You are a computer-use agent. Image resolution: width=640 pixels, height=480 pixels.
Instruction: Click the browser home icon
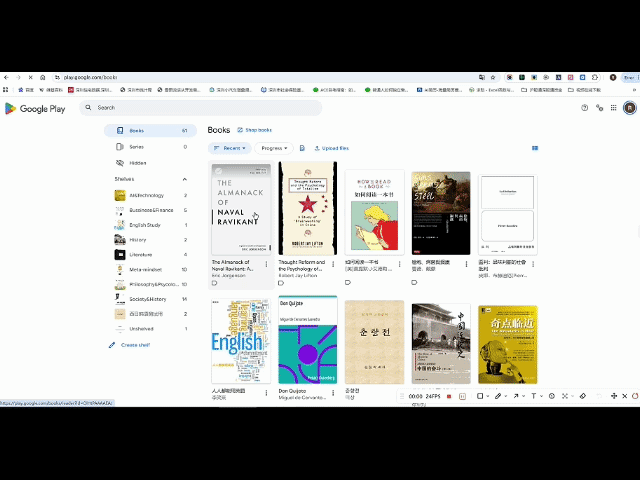pyautogui.click(x=42, y=77)
